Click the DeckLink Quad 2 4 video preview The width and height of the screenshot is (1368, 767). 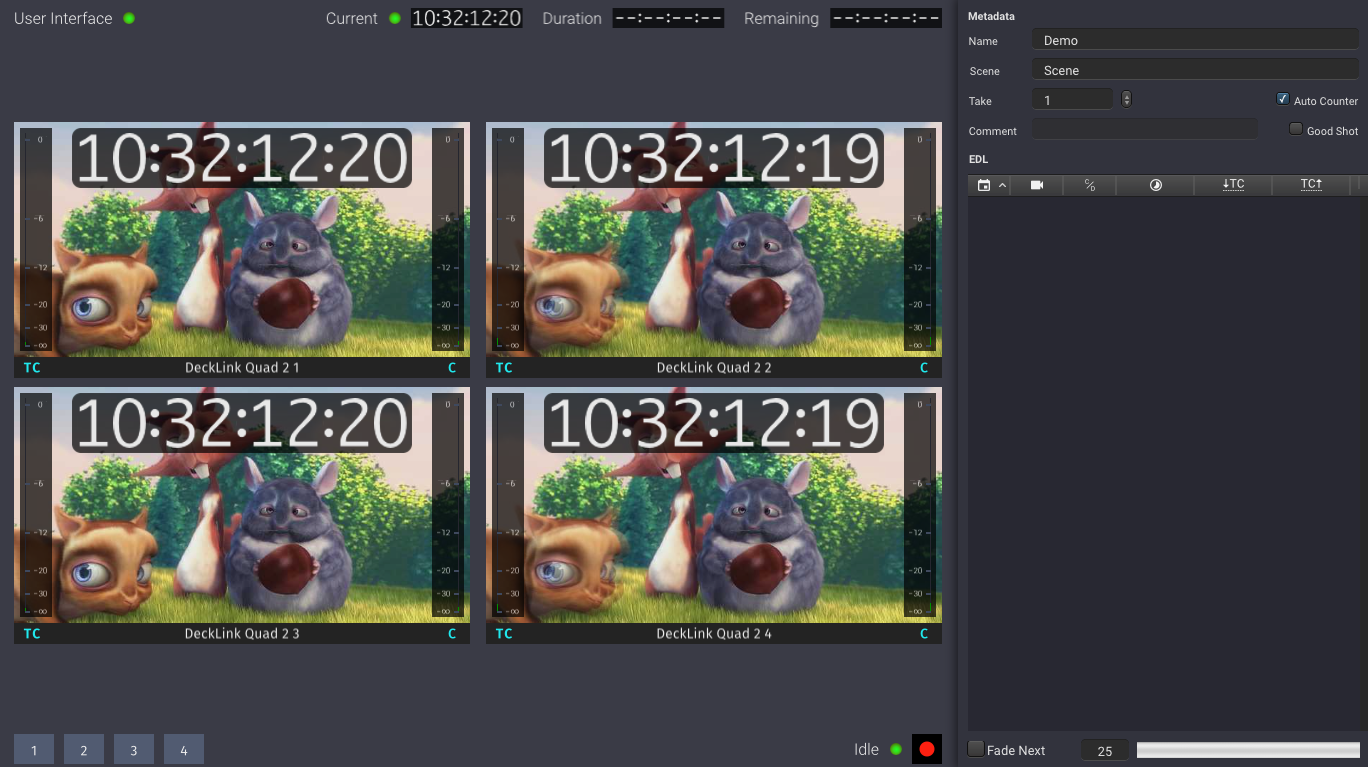click(x=714, y=505)
